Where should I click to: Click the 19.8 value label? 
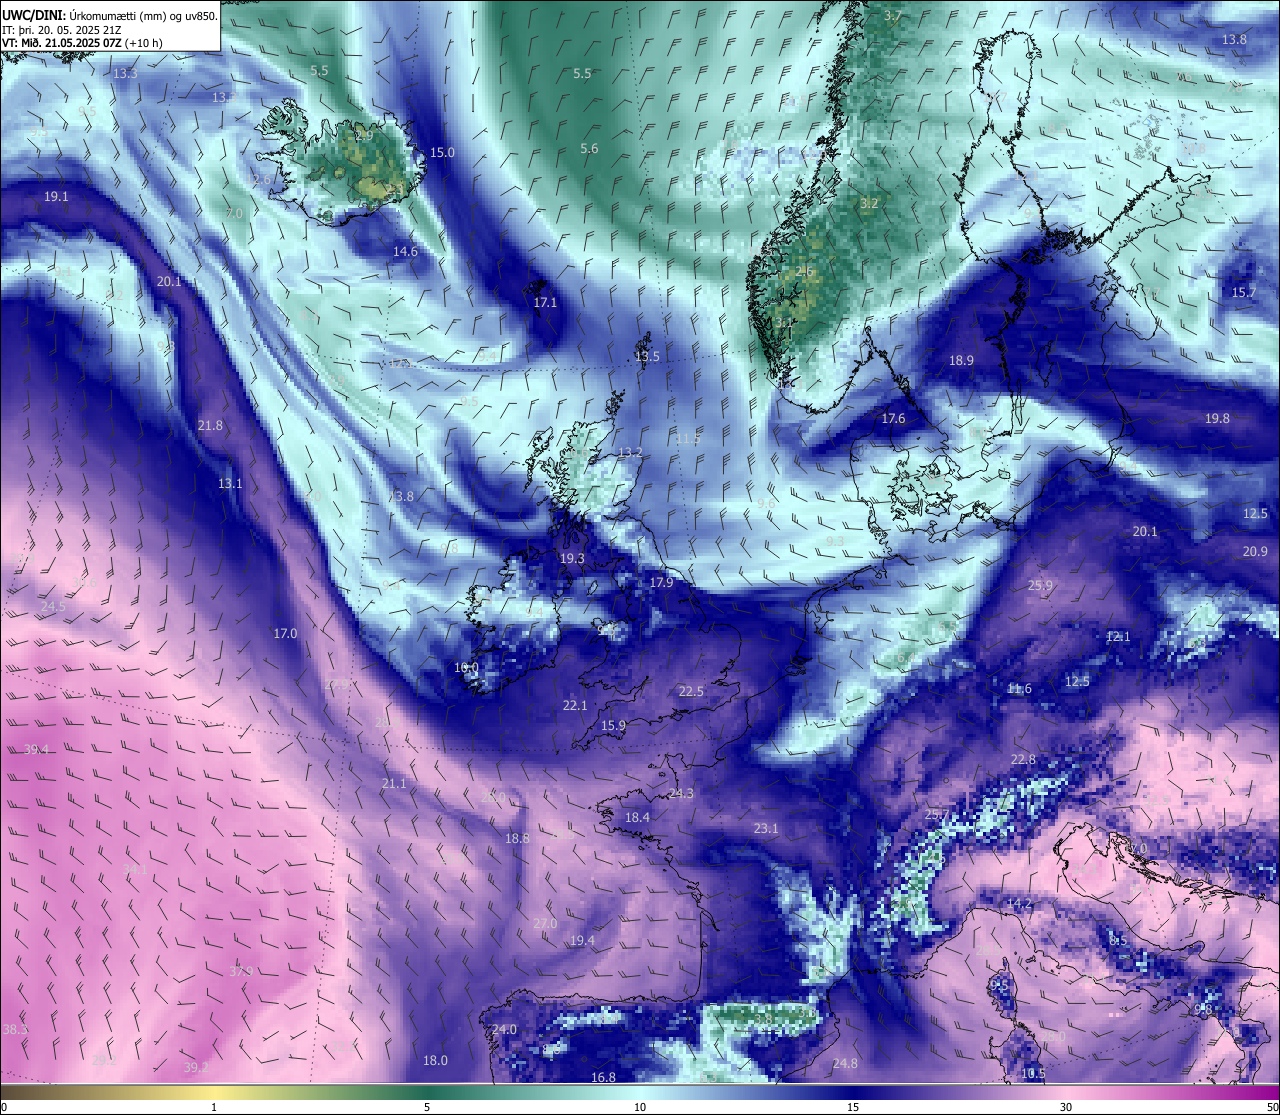tap(1217, 419)
